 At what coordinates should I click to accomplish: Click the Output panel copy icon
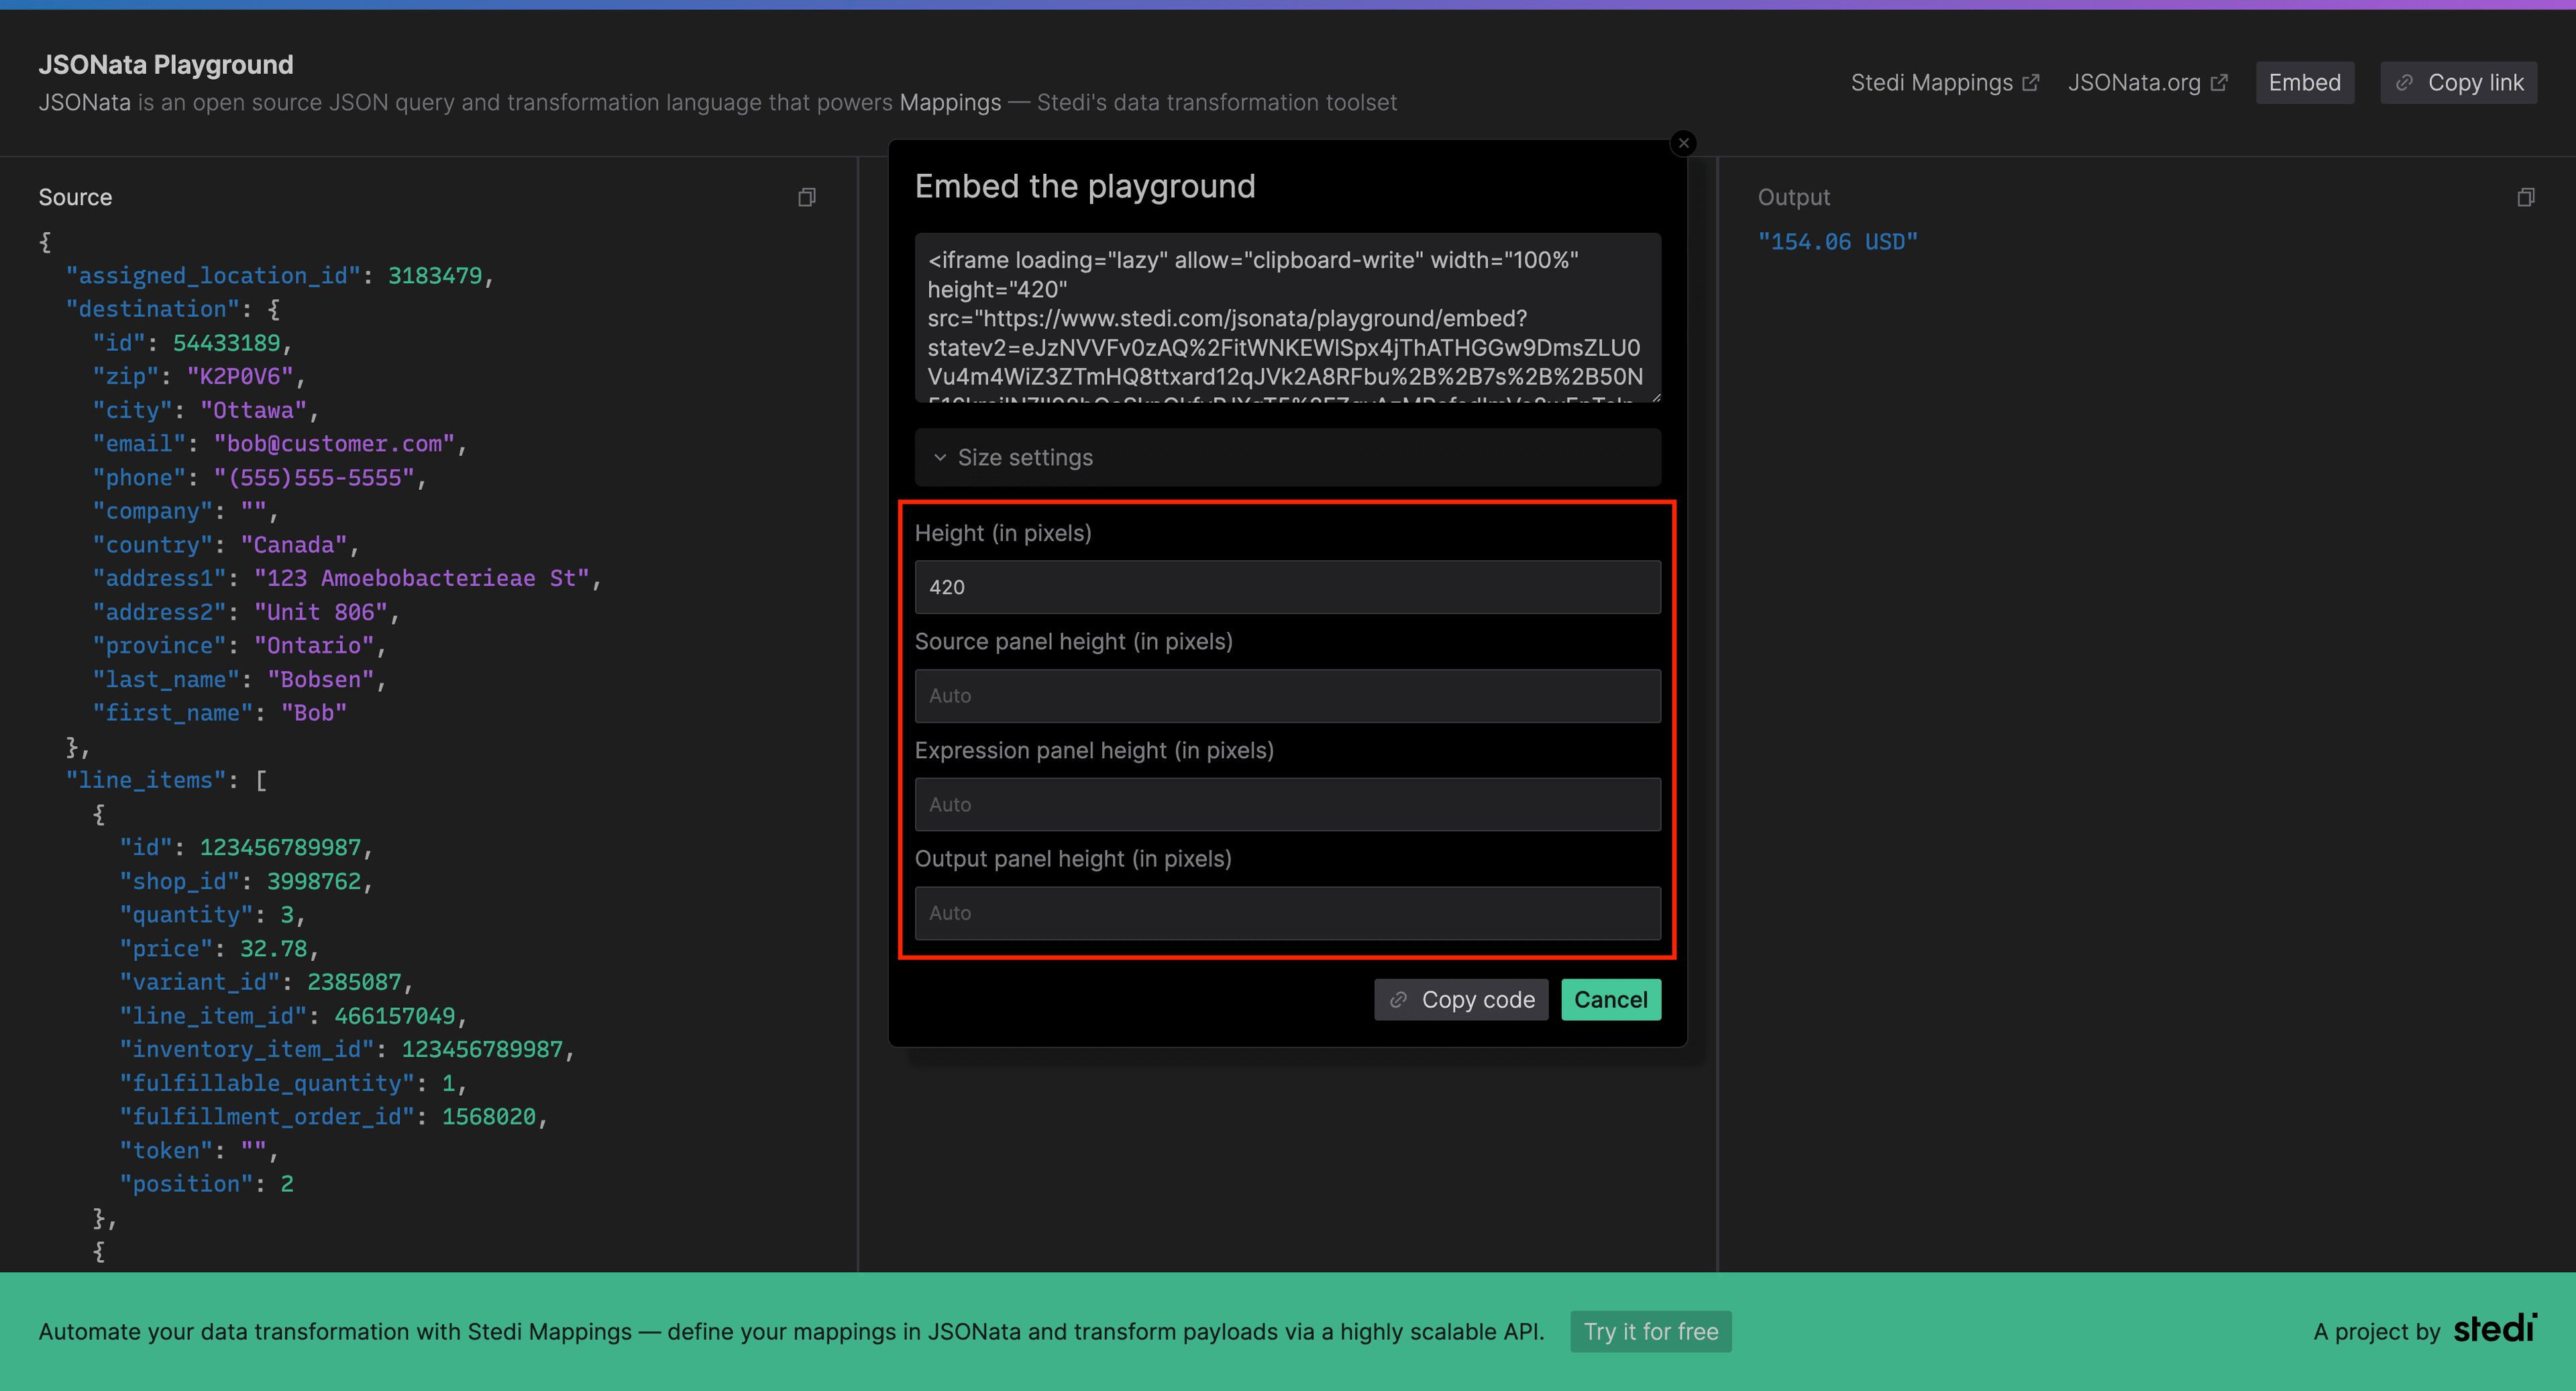coord(2525,197)
